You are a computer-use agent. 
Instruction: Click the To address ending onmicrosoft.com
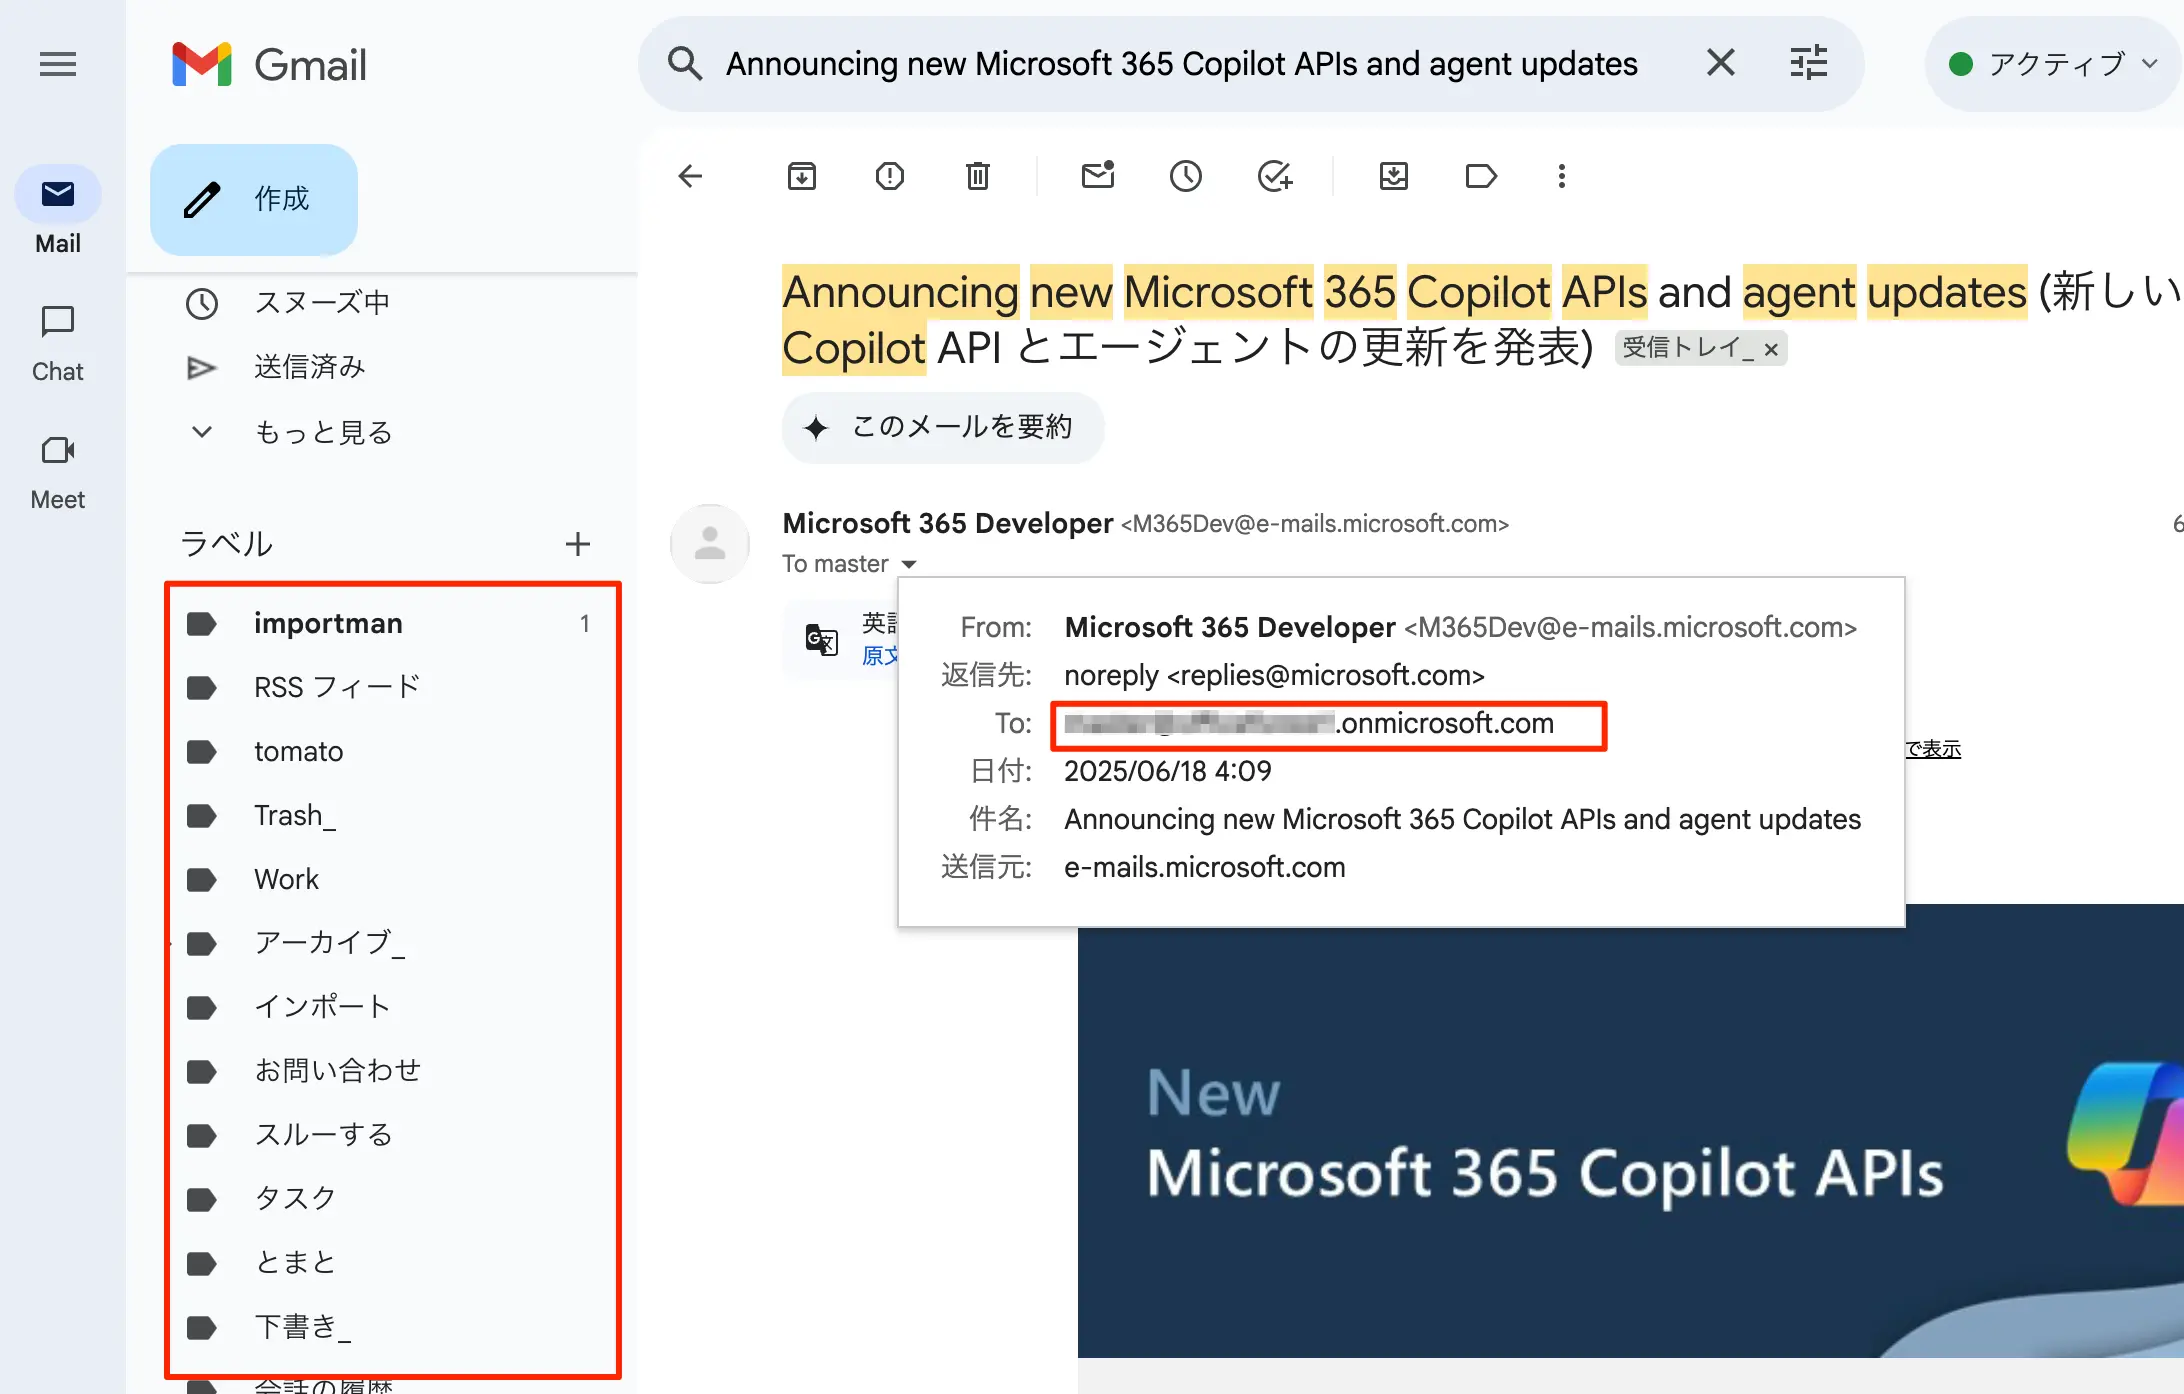(x=1310, y=723)
